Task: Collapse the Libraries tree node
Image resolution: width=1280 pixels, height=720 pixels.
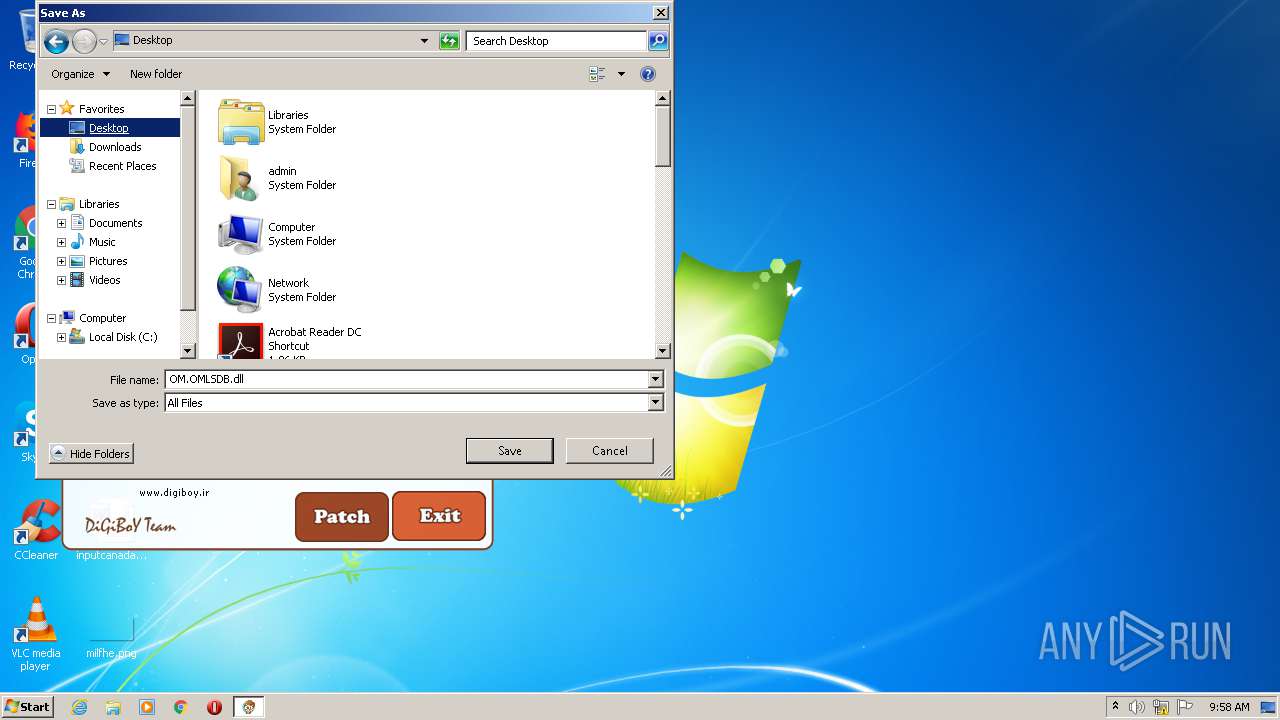Action: click(x=51, y=204)
